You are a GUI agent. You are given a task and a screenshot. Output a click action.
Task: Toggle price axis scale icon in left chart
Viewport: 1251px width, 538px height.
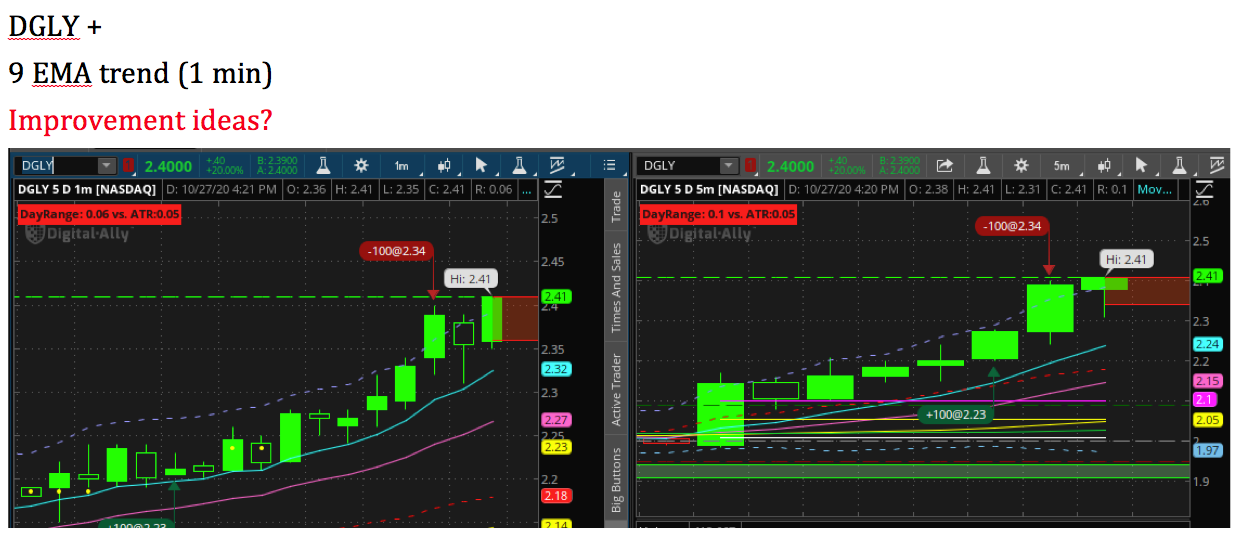(x=552, y=189)
